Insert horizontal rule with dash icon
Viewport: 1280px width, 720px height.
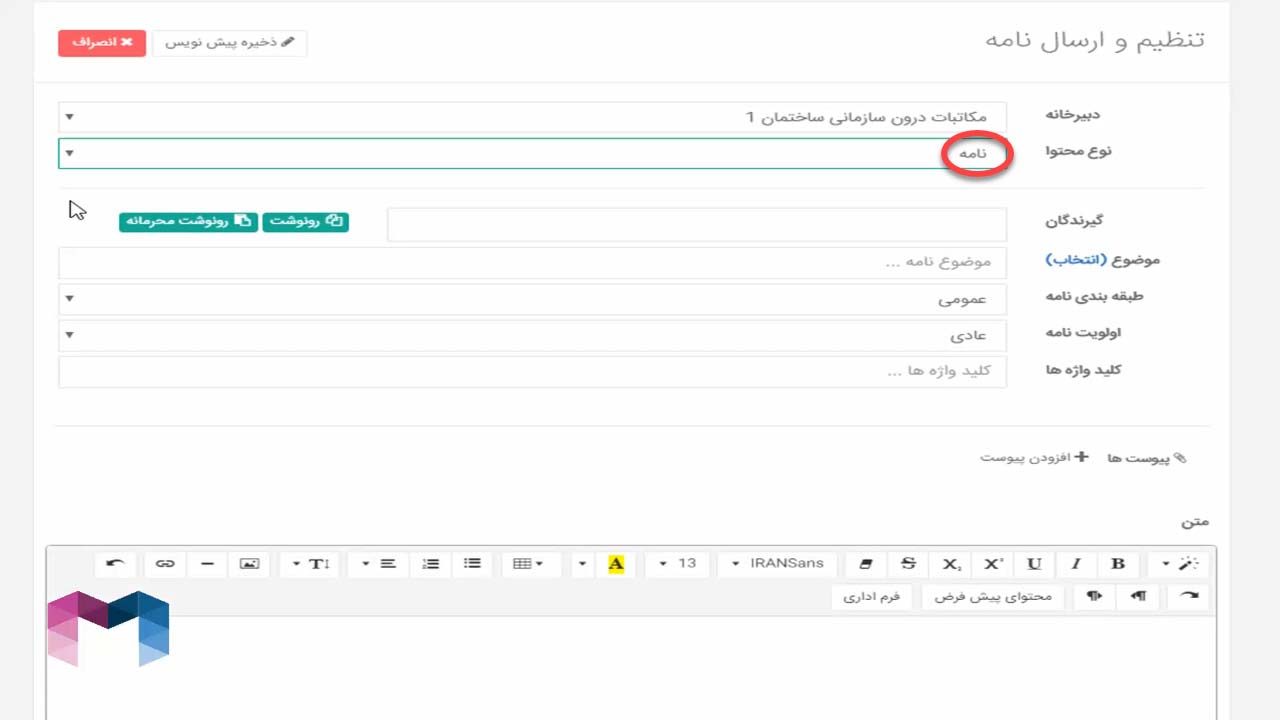tap(207, 564)
